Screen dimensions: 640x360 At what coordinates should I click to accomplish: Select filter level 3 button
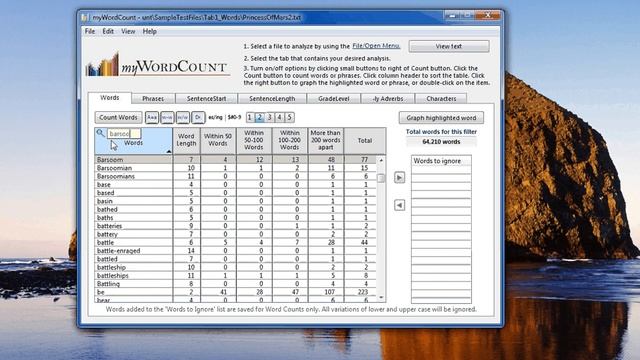(x=269, y=118)
